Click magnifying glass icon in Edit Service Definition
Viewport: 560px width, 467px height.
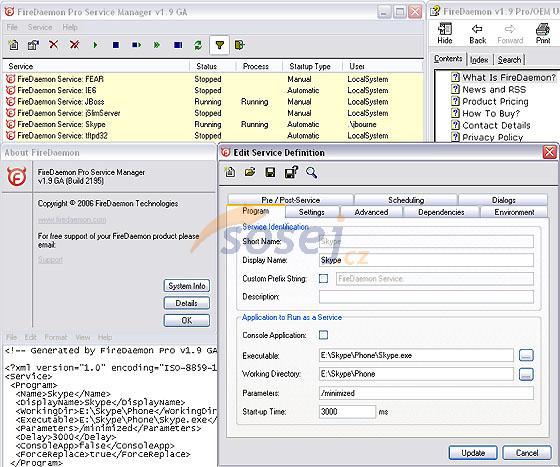tap(311, 172)
